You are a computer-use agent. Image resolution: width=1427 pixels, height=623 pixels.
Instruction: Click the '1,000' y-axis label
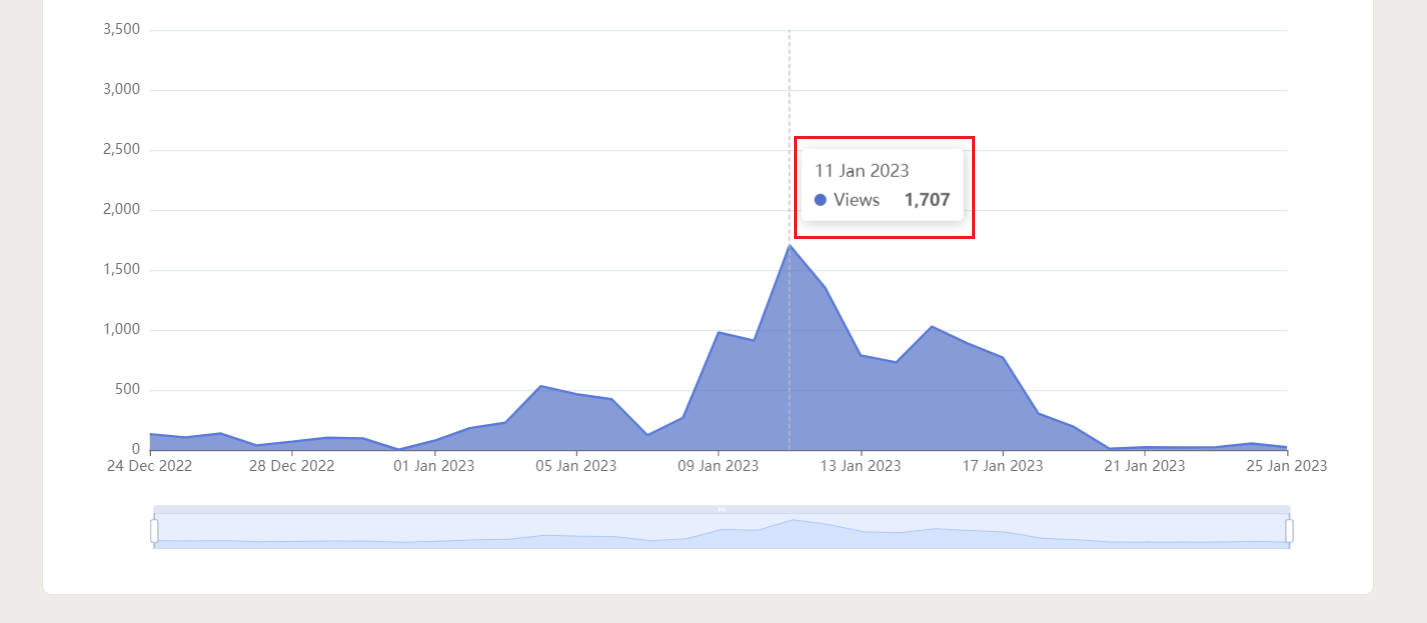(122, 330)
